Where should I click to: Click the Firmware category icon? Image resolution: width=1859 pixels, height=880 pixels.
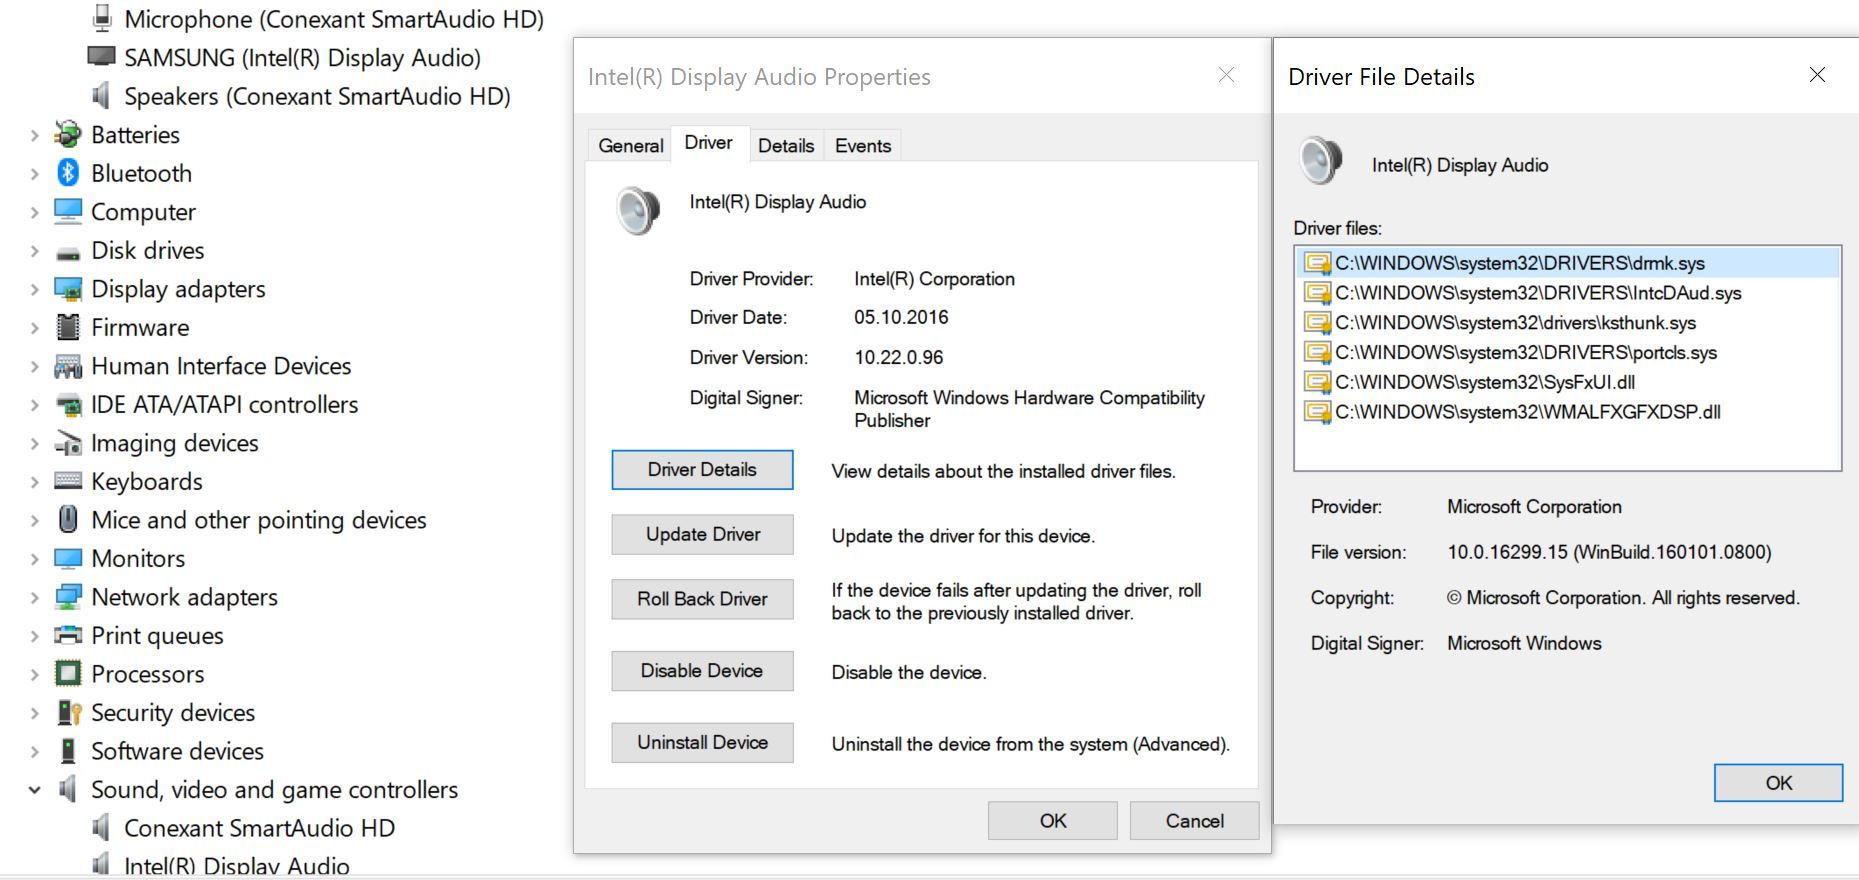tap(68, 327)
